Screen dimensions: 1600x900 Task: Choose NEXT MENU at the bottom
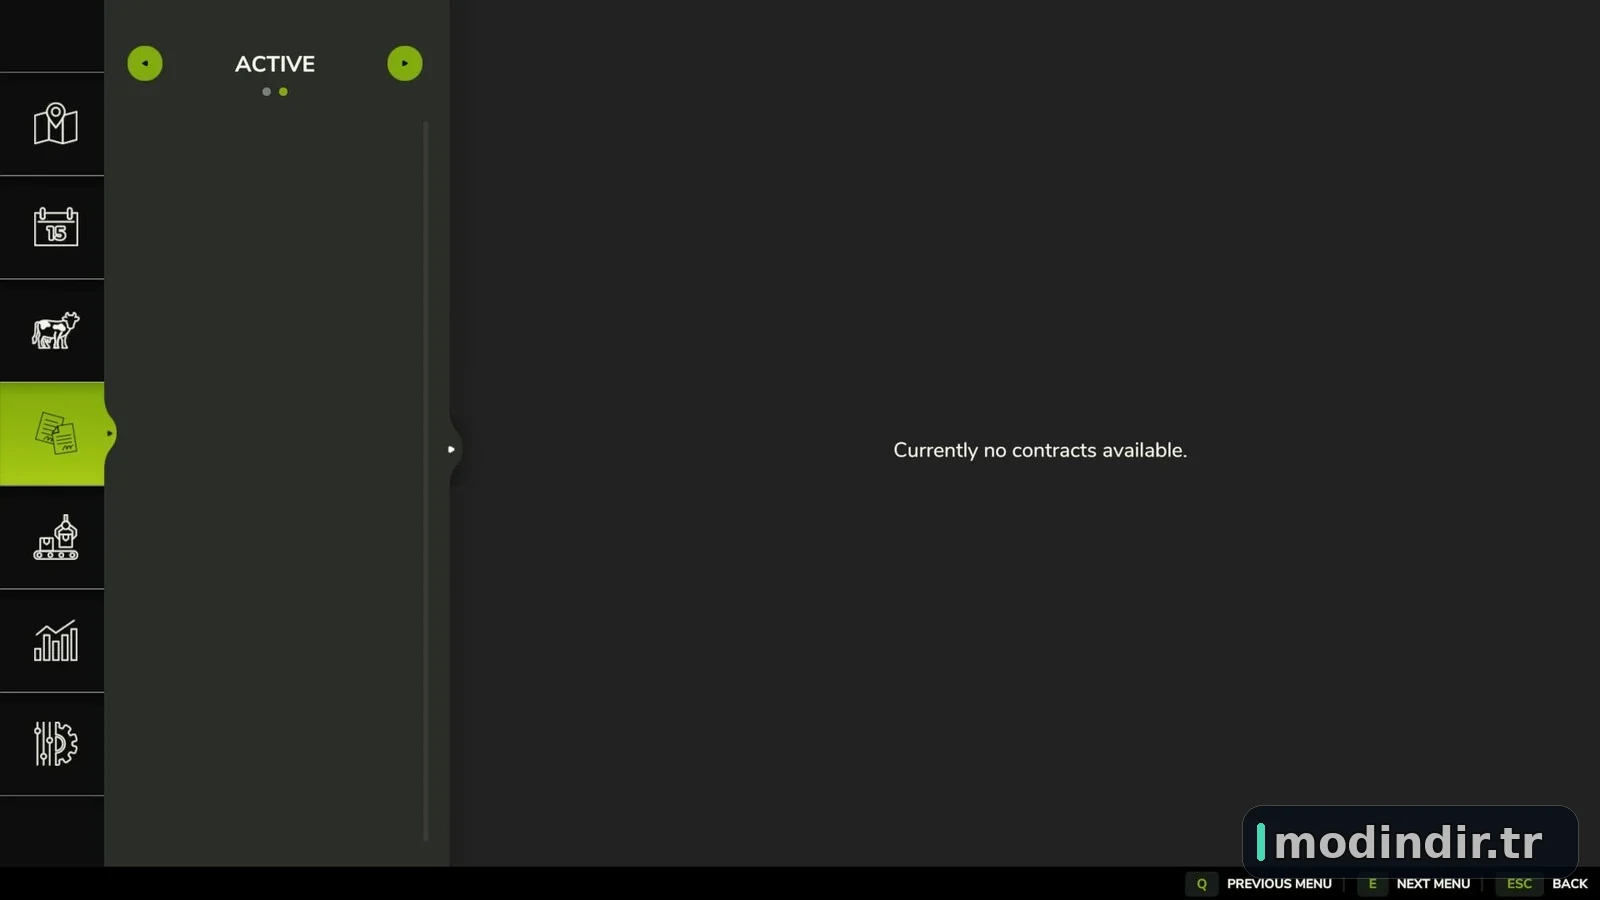coord(1433,884)
